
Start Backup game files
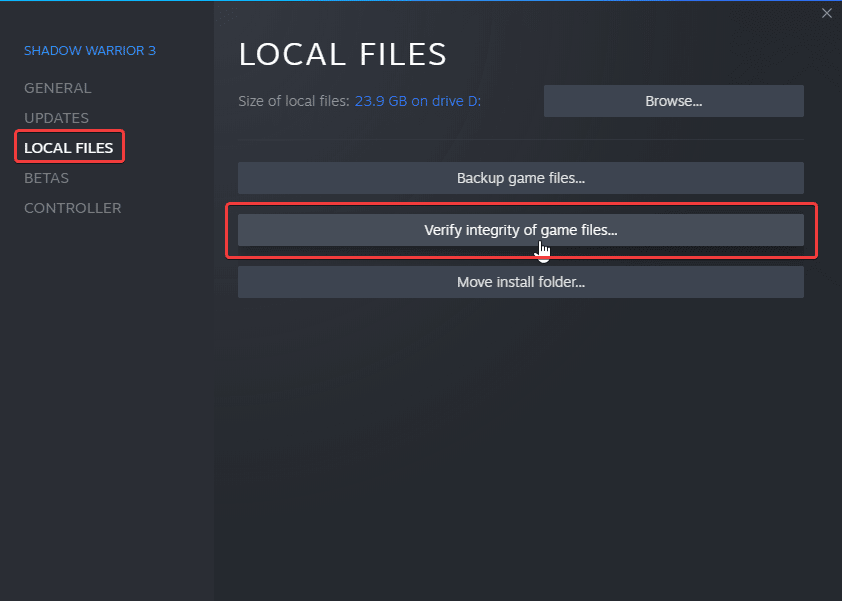tap(521, 178)
